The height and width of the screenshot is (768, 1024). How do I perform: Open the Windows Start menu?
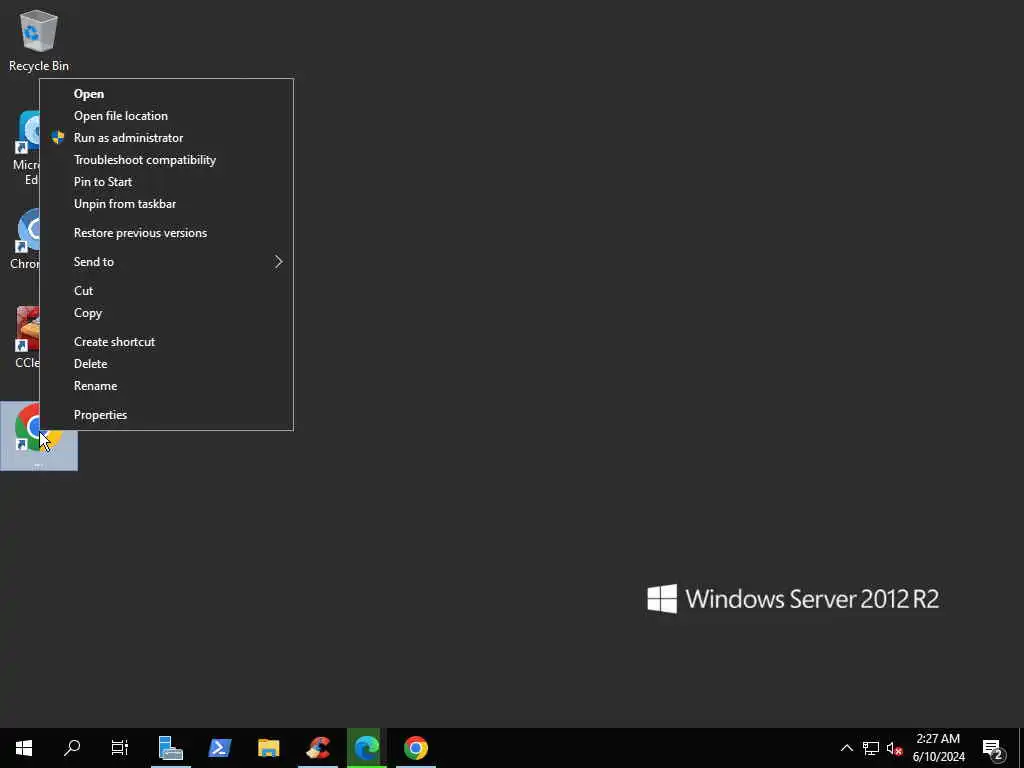coord(24,748)
